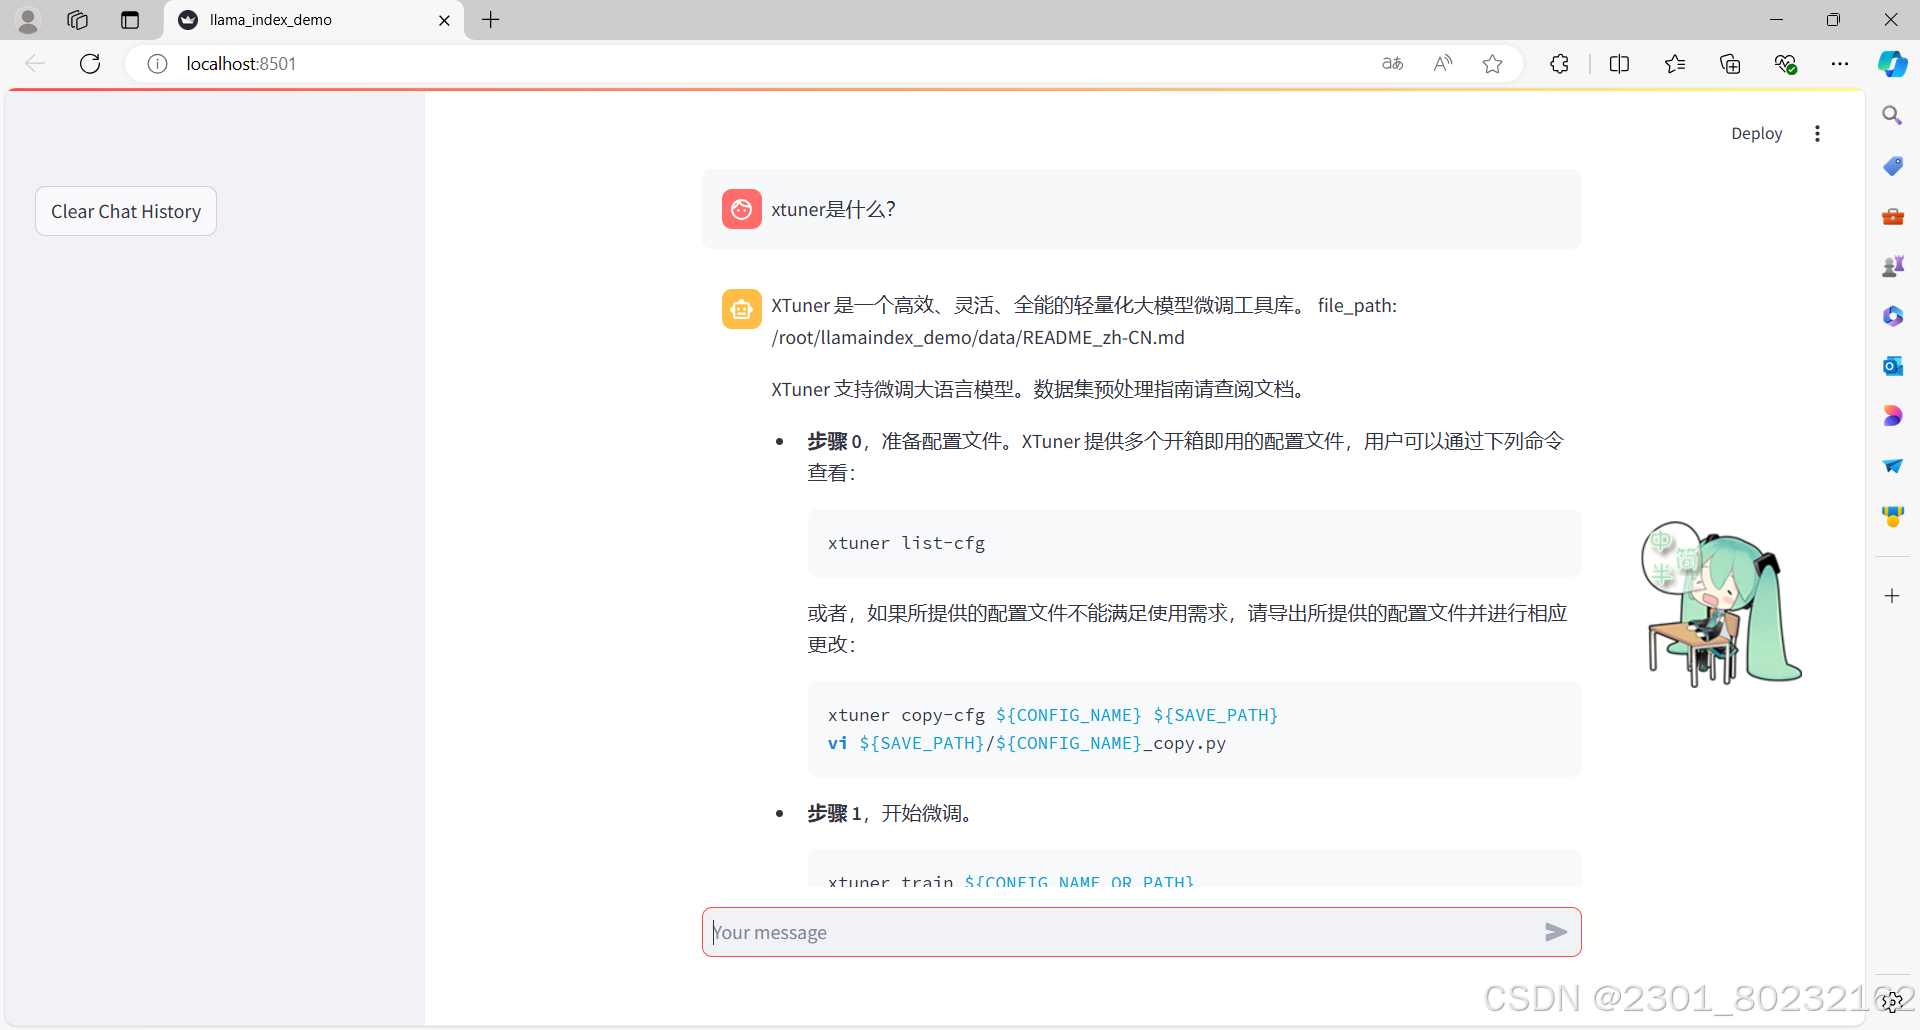Click the vi ${SAVE_PATH} code line
The image size is (1920, 1030).
(1027, 743)
